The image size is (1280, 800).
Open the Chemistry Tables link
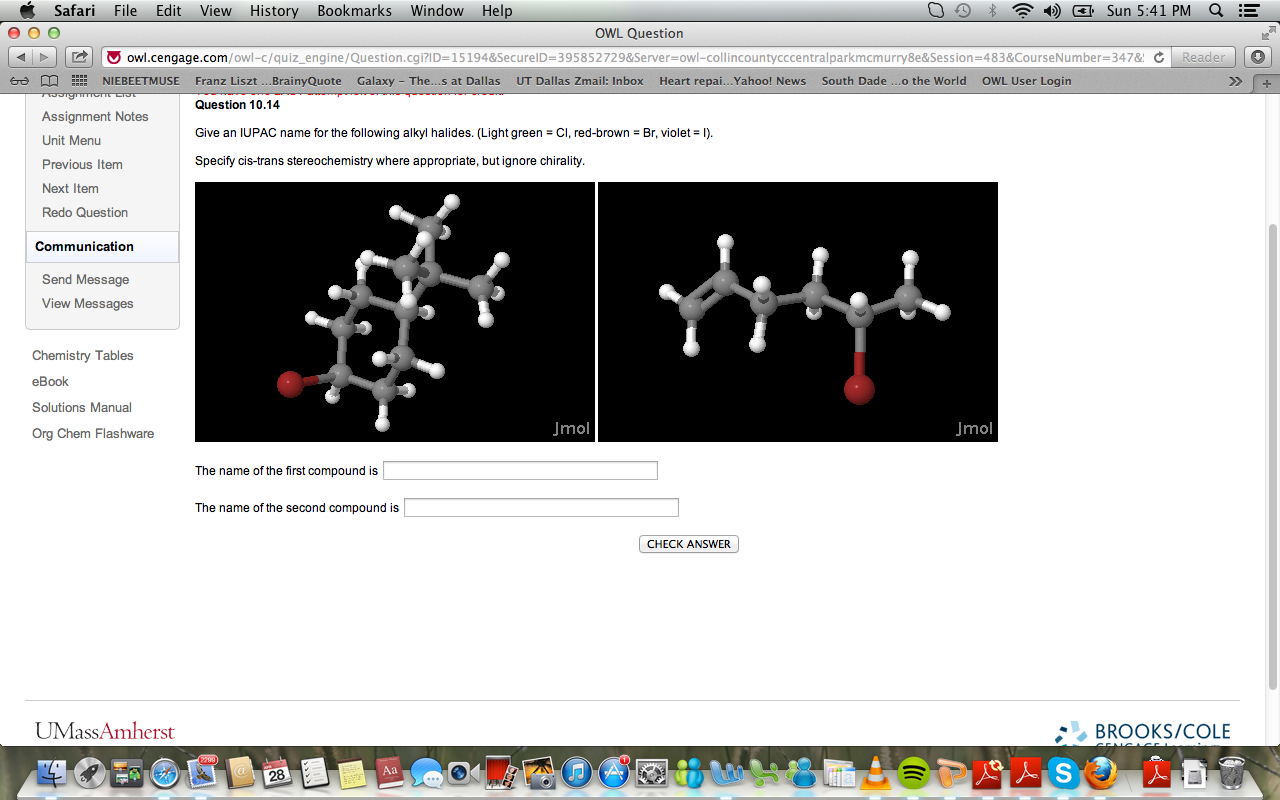(x=82, y=355)
